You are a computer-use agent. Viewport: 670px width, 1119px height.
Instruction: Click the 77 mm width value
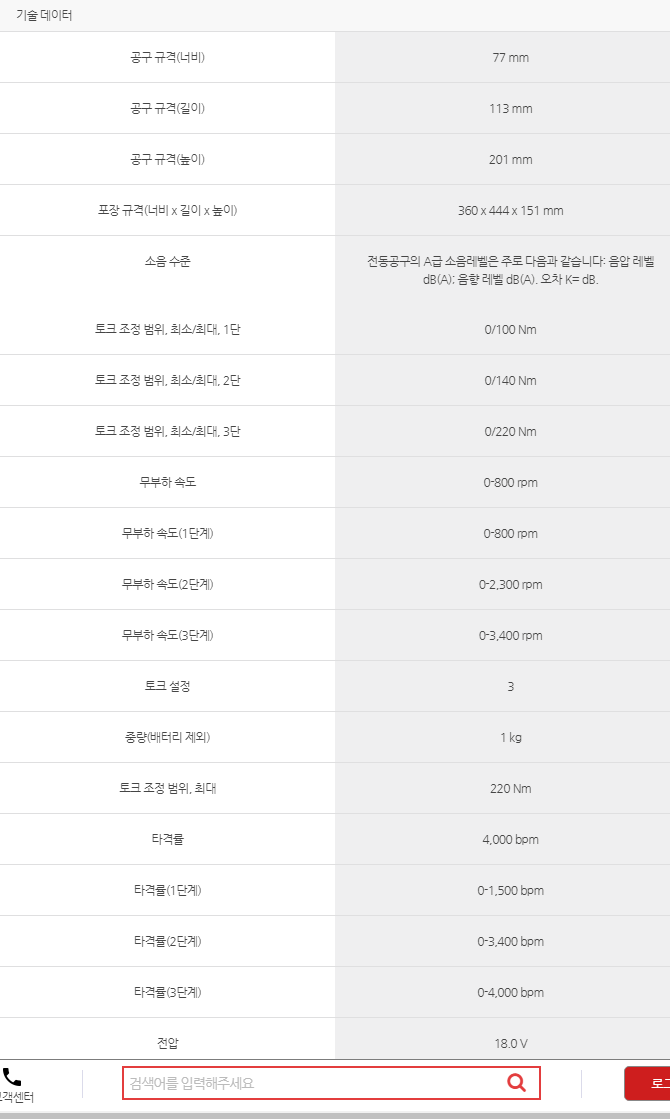(x=510, y=58)
